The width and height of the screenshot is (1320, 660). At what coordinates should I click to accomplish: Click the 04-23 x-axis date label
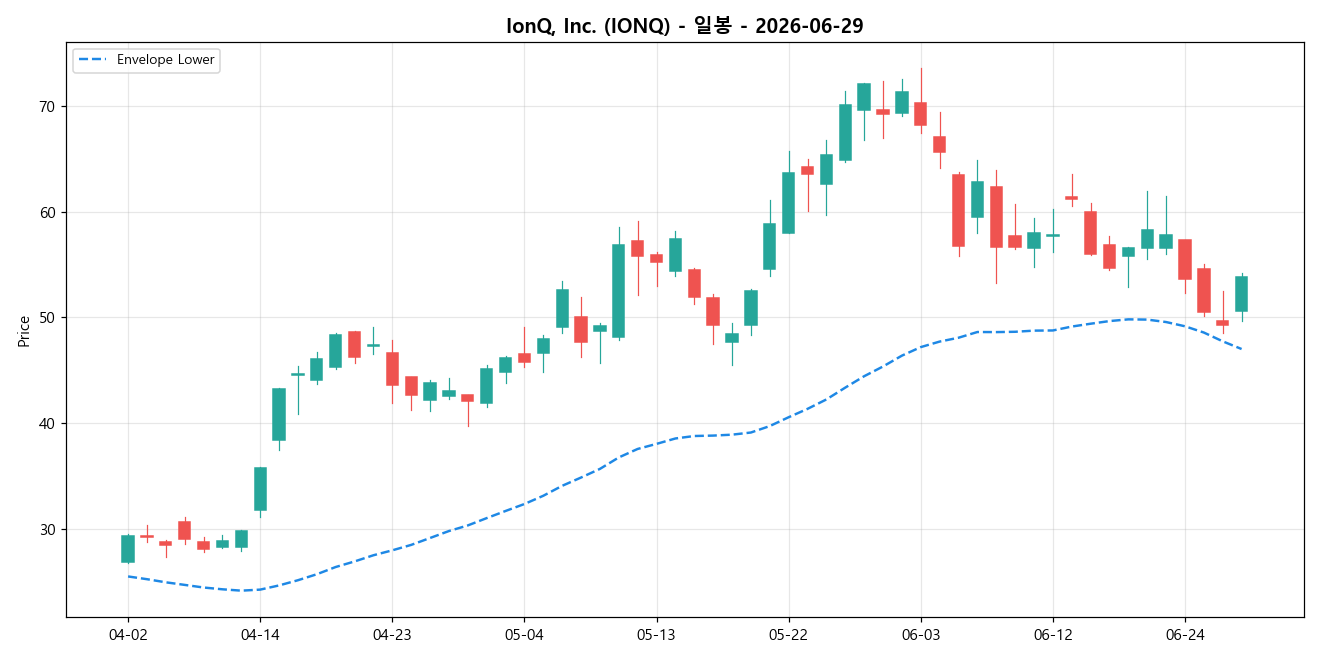click(391, 634)
